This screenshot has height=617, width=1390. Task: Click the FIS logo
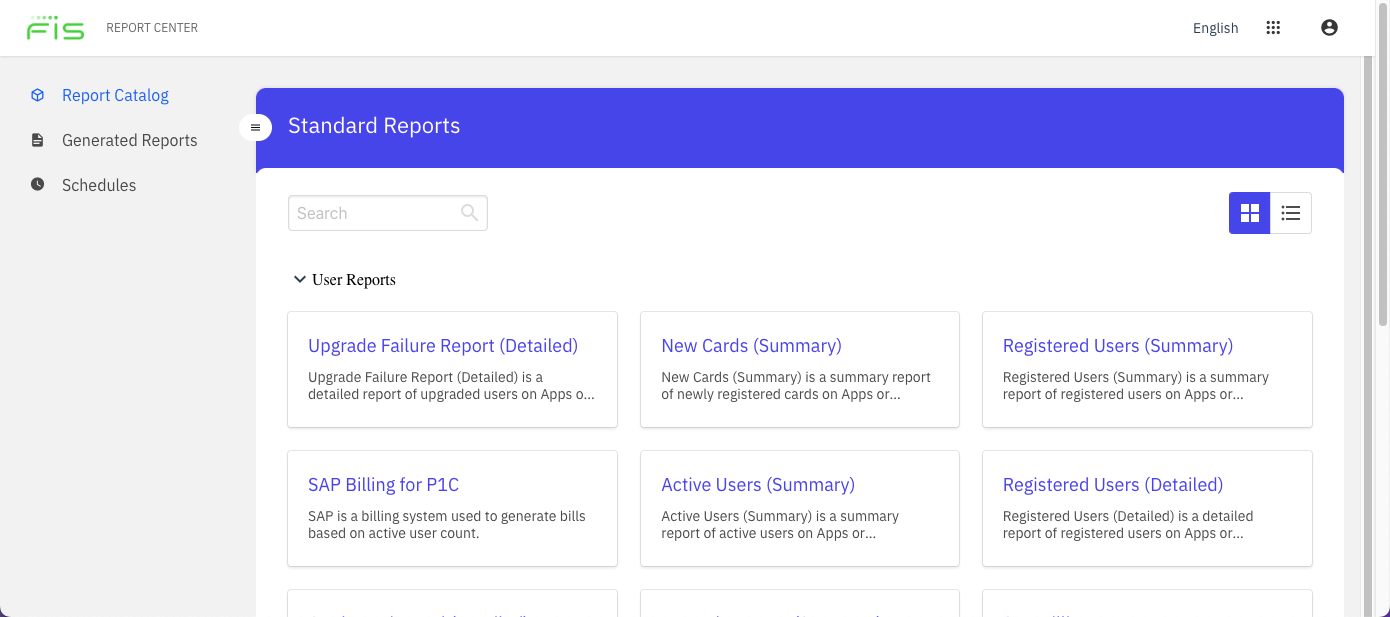57,27
